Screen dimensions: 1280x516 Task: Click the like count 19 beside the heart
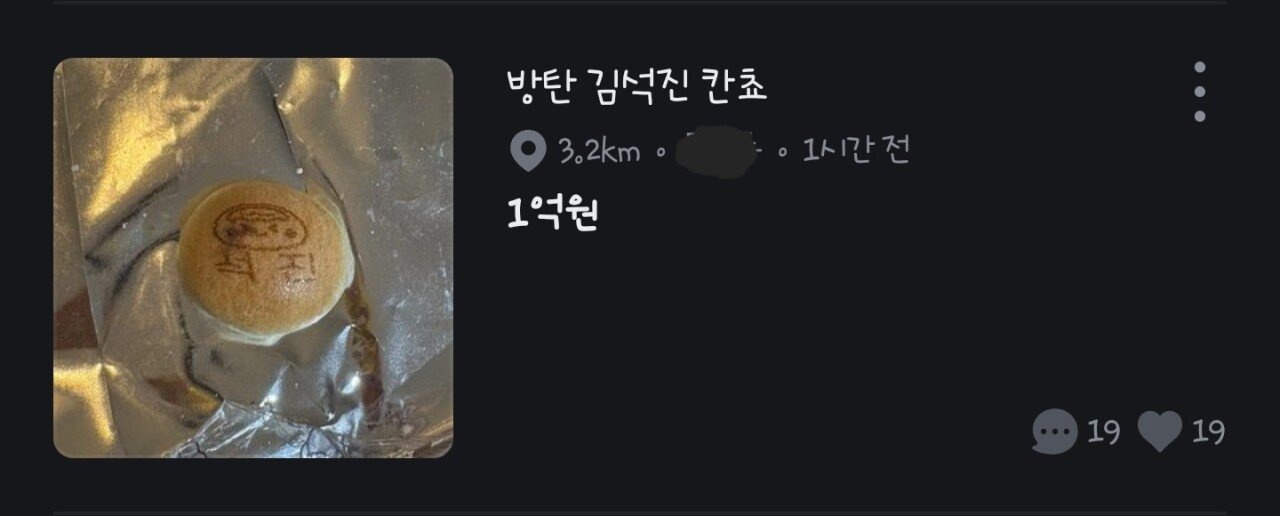coord(1208,432)
